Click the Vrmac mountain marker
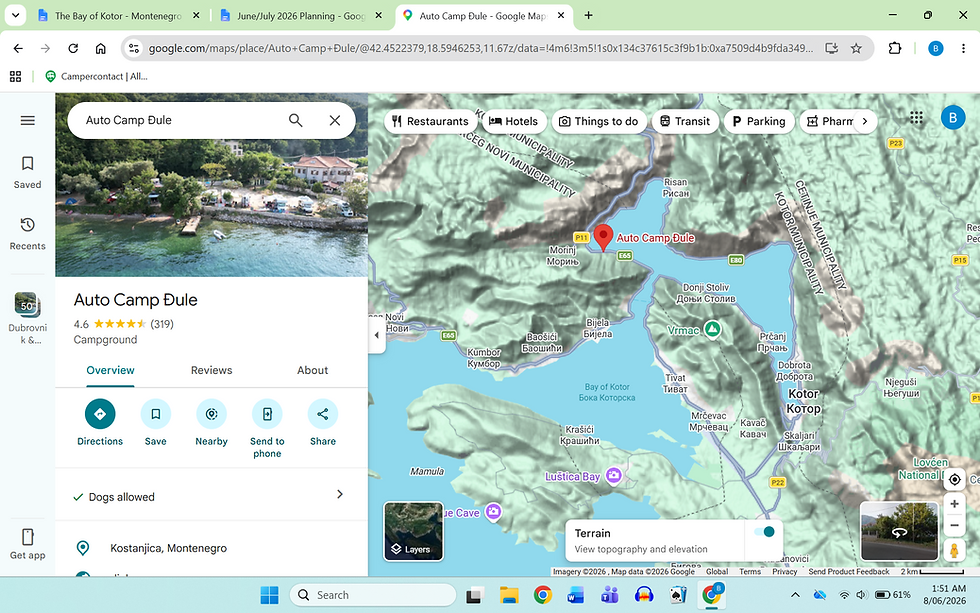The image size is (980, 613). pyautogui.click(x=712, y=329)
